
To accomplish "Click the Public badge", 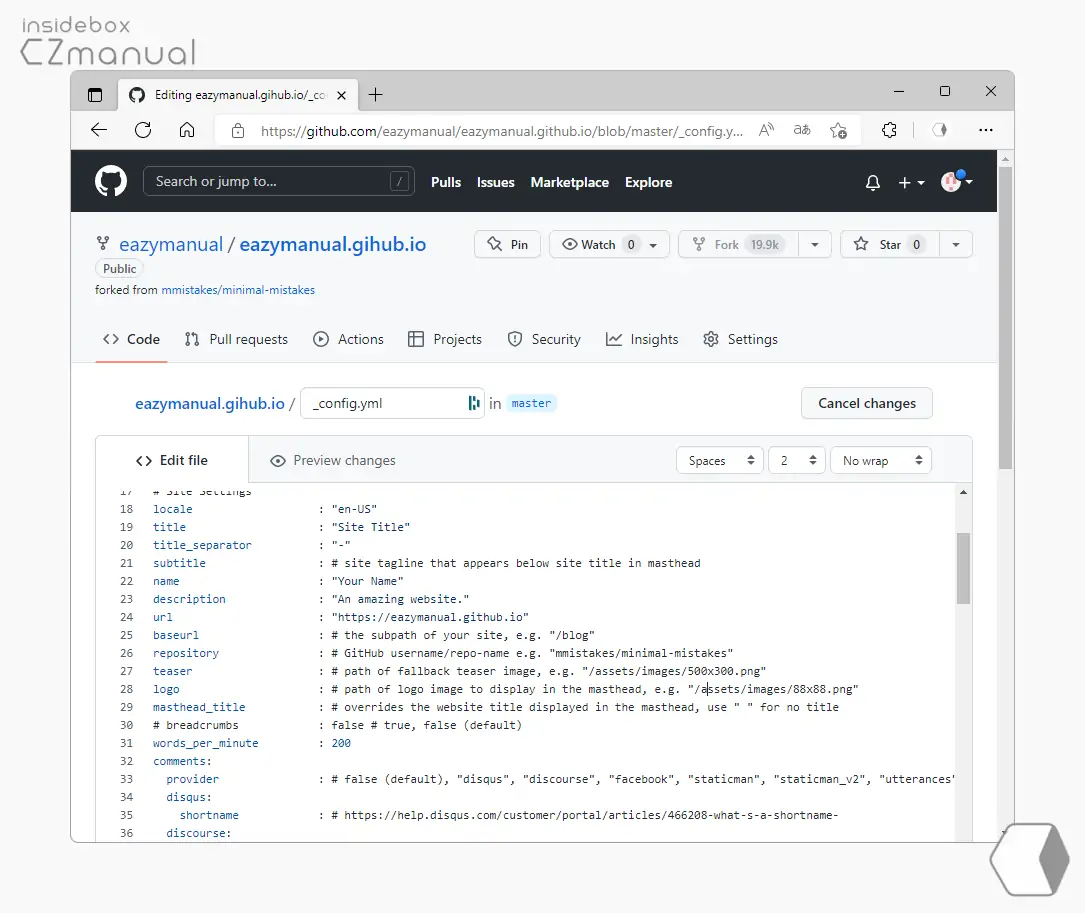I will click(120, 269).
